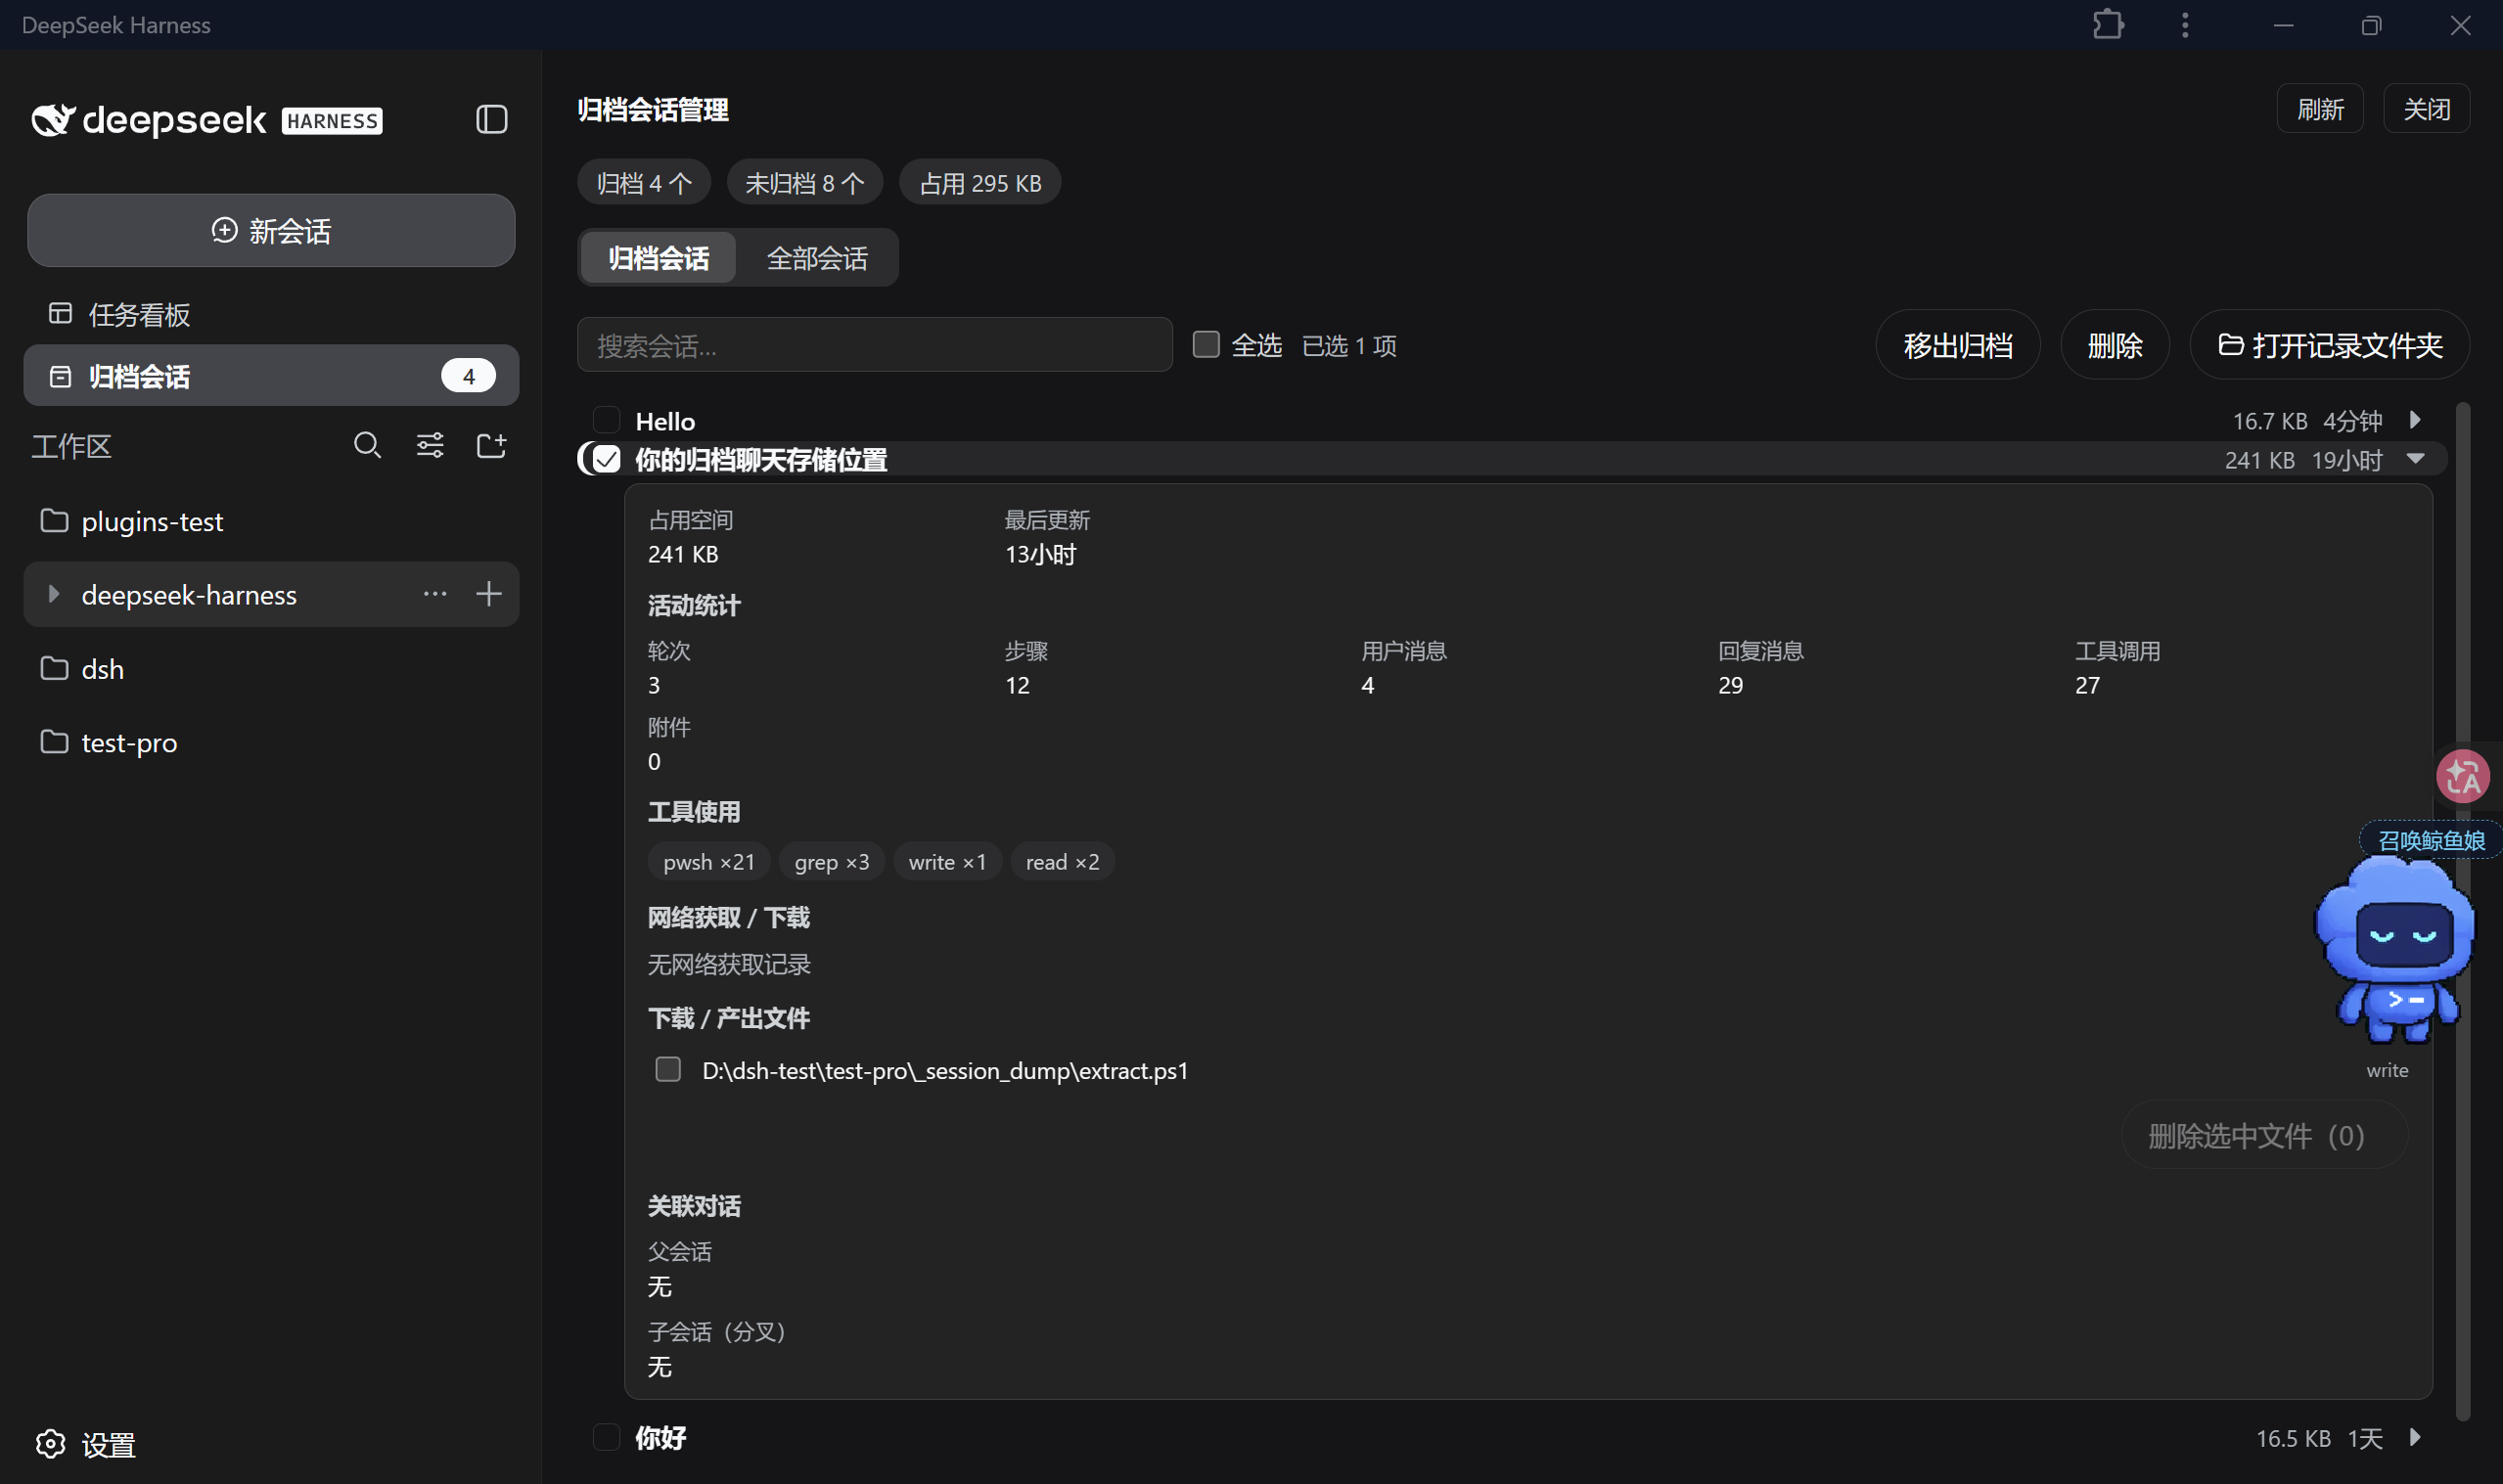The image size is (2503, 1484).
Task: Expand the deepseek-harness workspace tree
Action: click(54, 594)
